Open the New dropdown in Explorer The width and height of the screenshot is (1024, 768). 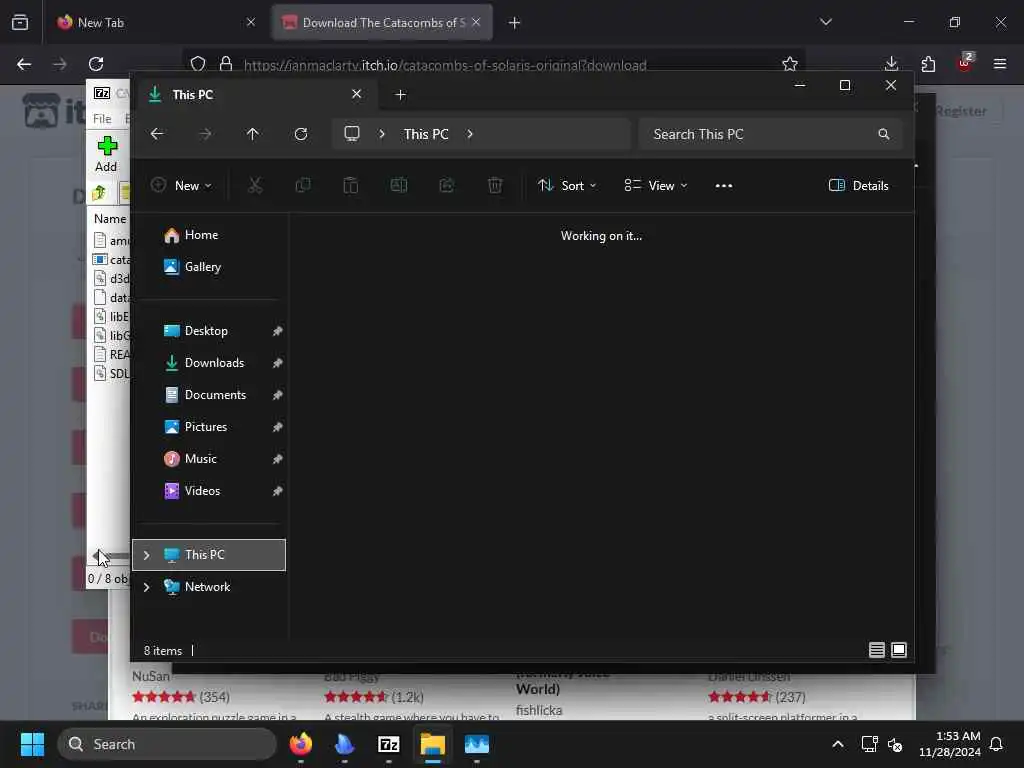(182, 185)
